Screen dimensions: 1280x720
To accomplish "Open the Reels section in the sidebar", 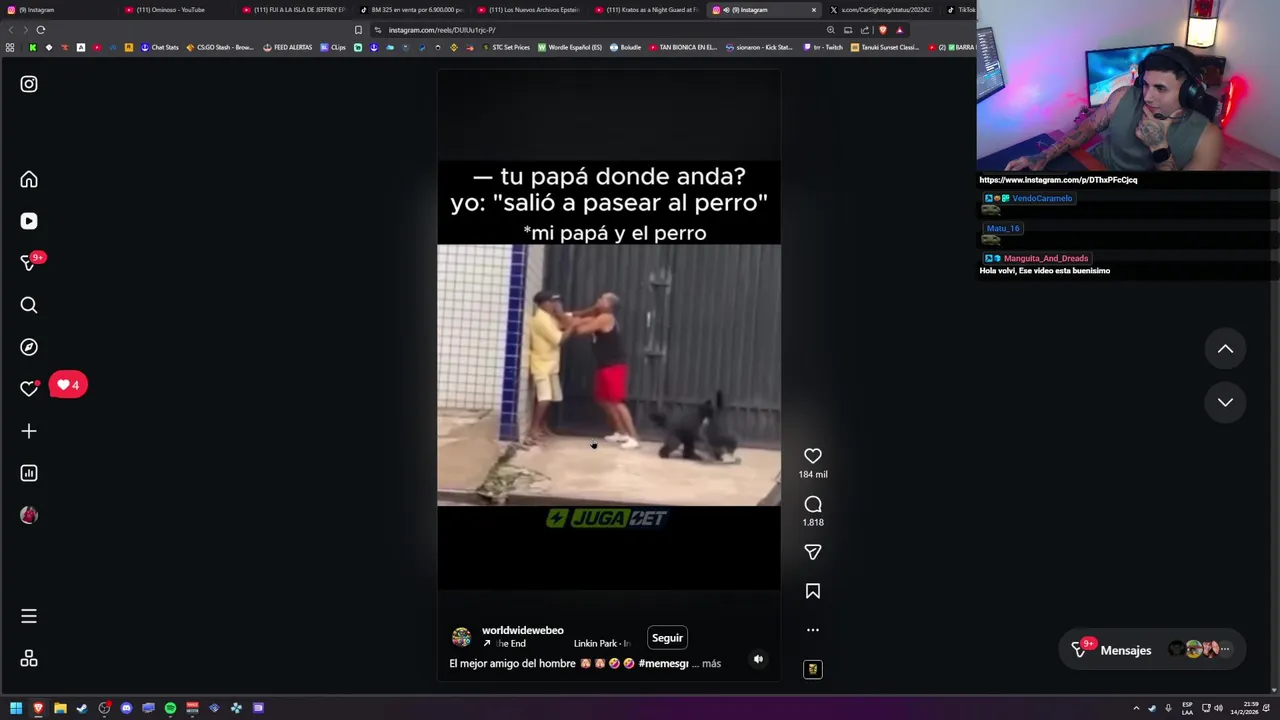I will pos(29,221).
